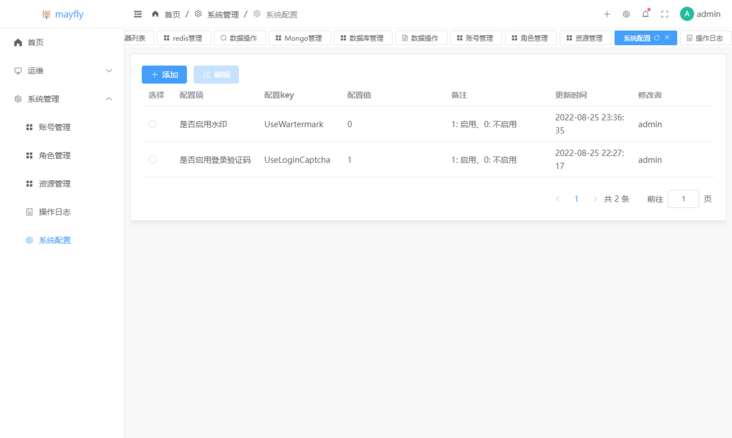Click the page number jump input field
This screenshot has height=438, width=732.
[683, 199]
